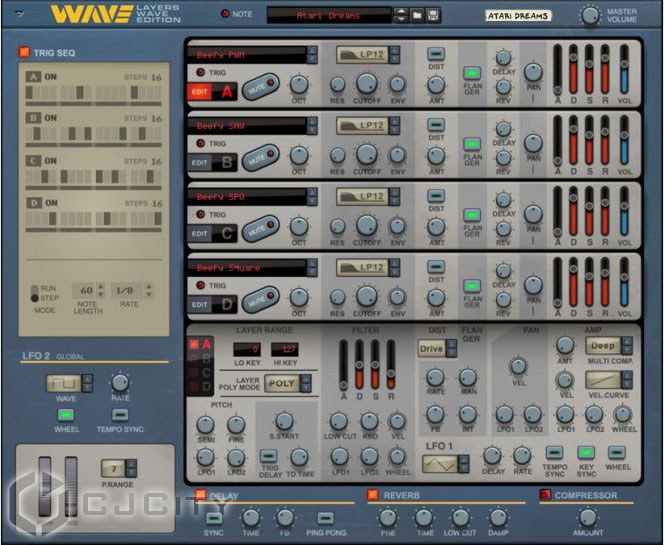This screenshot has height=545, width=664.
Task: Click layer D OCT knob
Action: pos(299,298)
